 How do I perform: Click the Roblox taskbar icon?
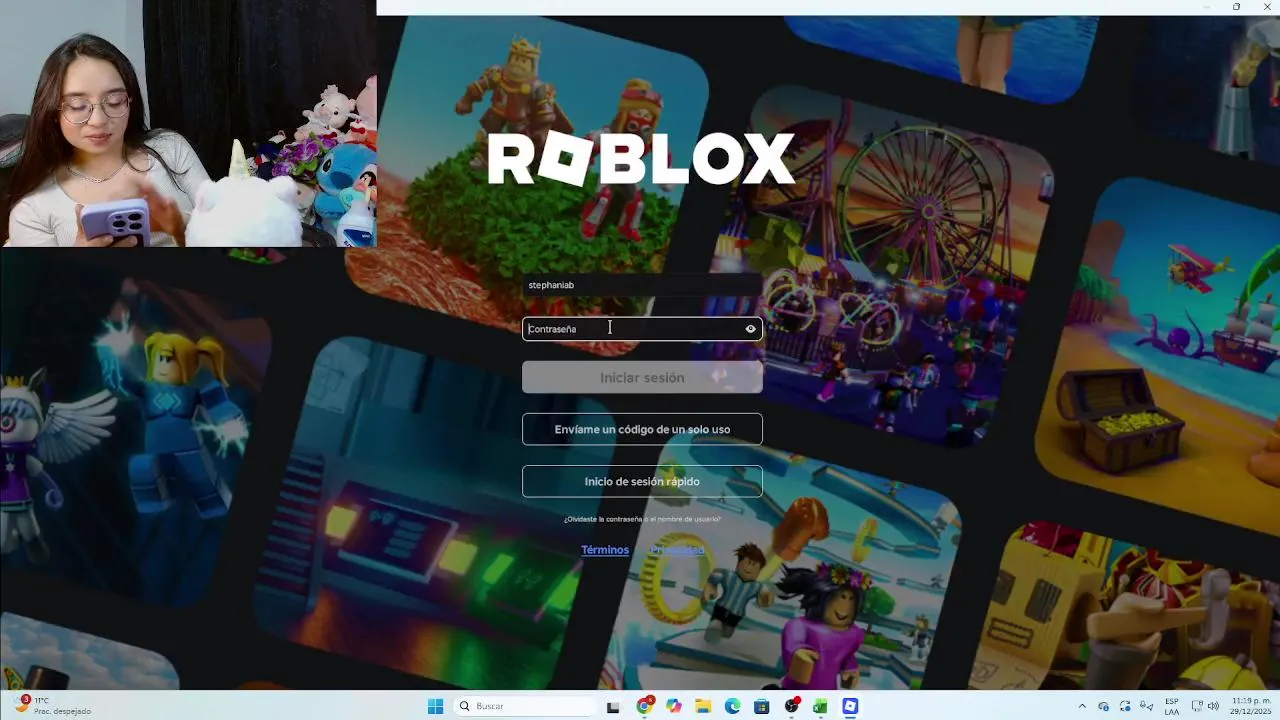tap(850, 706)
